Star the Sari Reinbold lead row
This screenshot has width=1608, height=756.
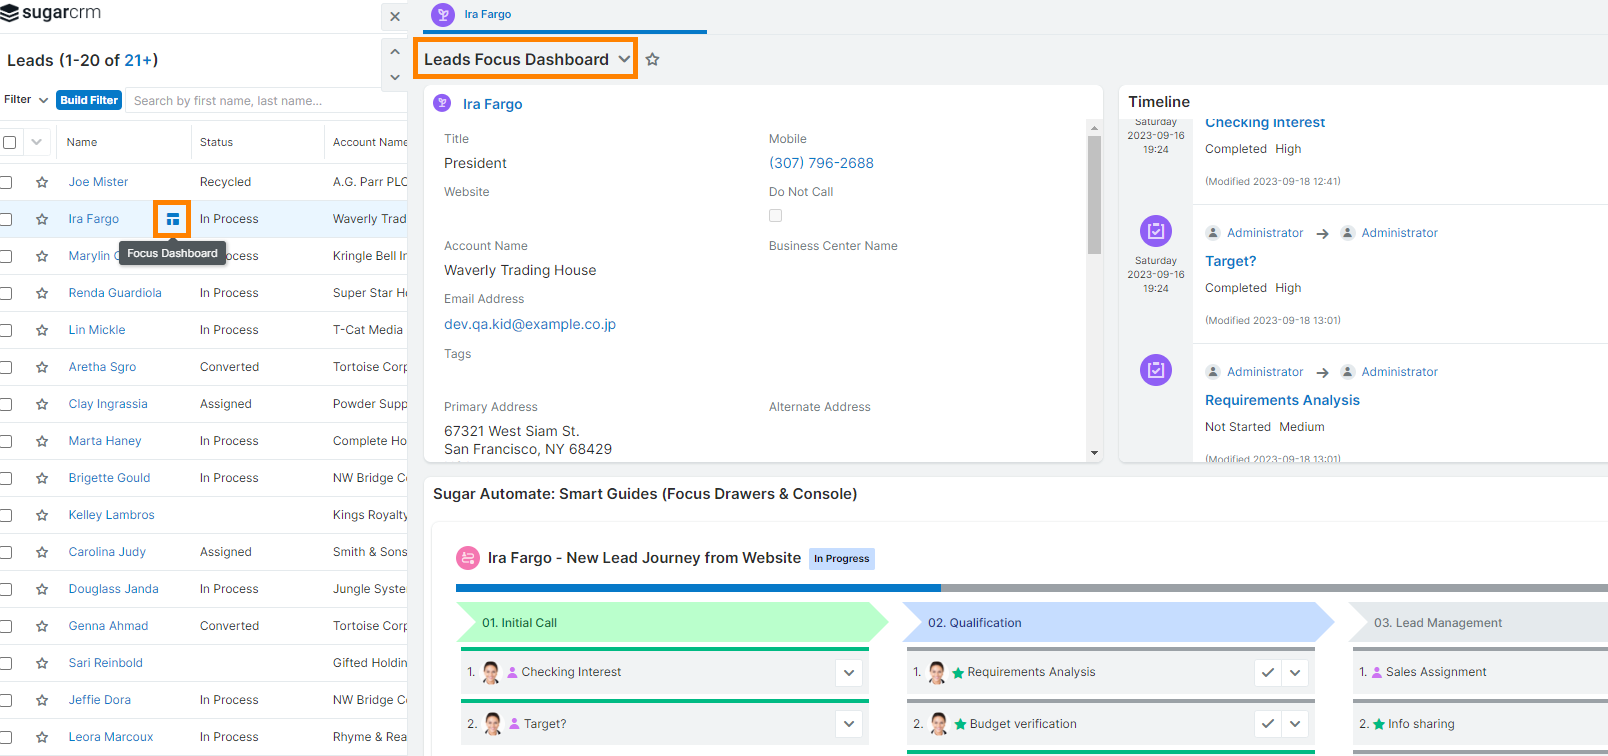(x=42, y=663)
